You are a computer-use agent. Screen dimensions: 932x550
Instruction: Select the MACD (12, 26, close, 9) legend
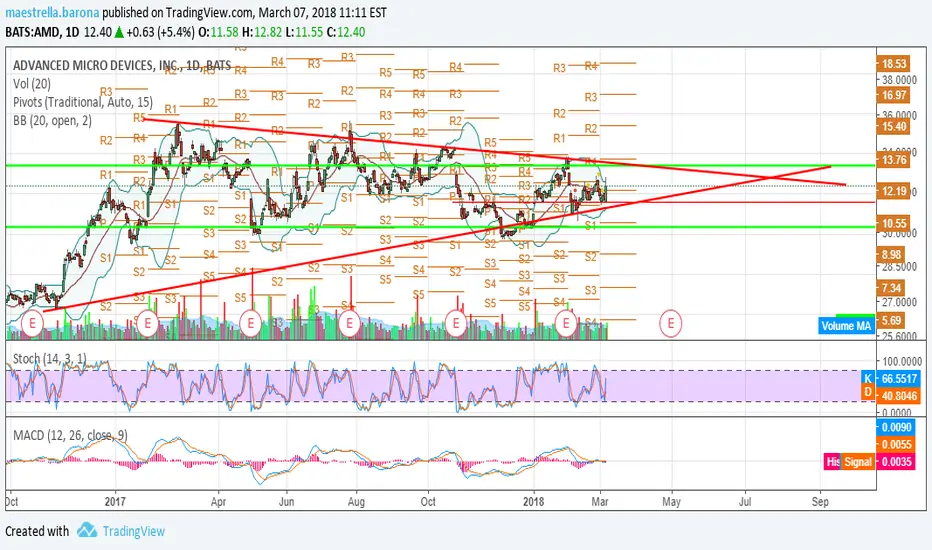pyautogui.click(x=70, y=435)
